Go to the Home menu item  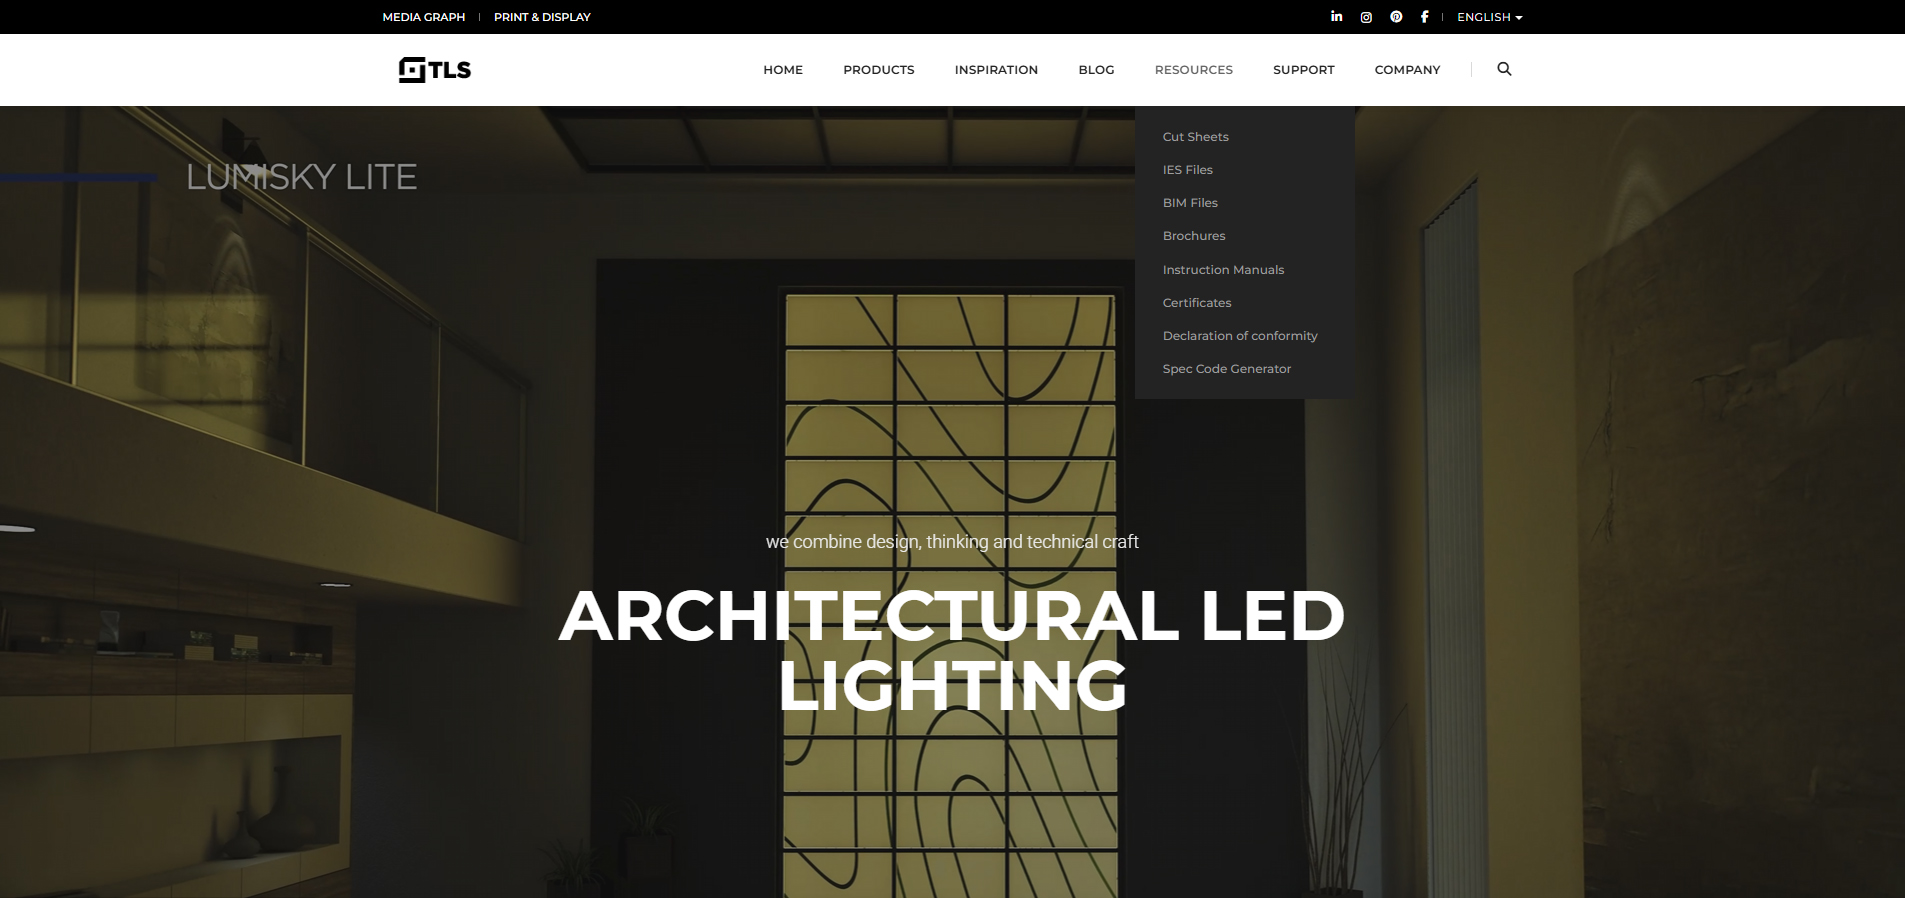point(783,70)
